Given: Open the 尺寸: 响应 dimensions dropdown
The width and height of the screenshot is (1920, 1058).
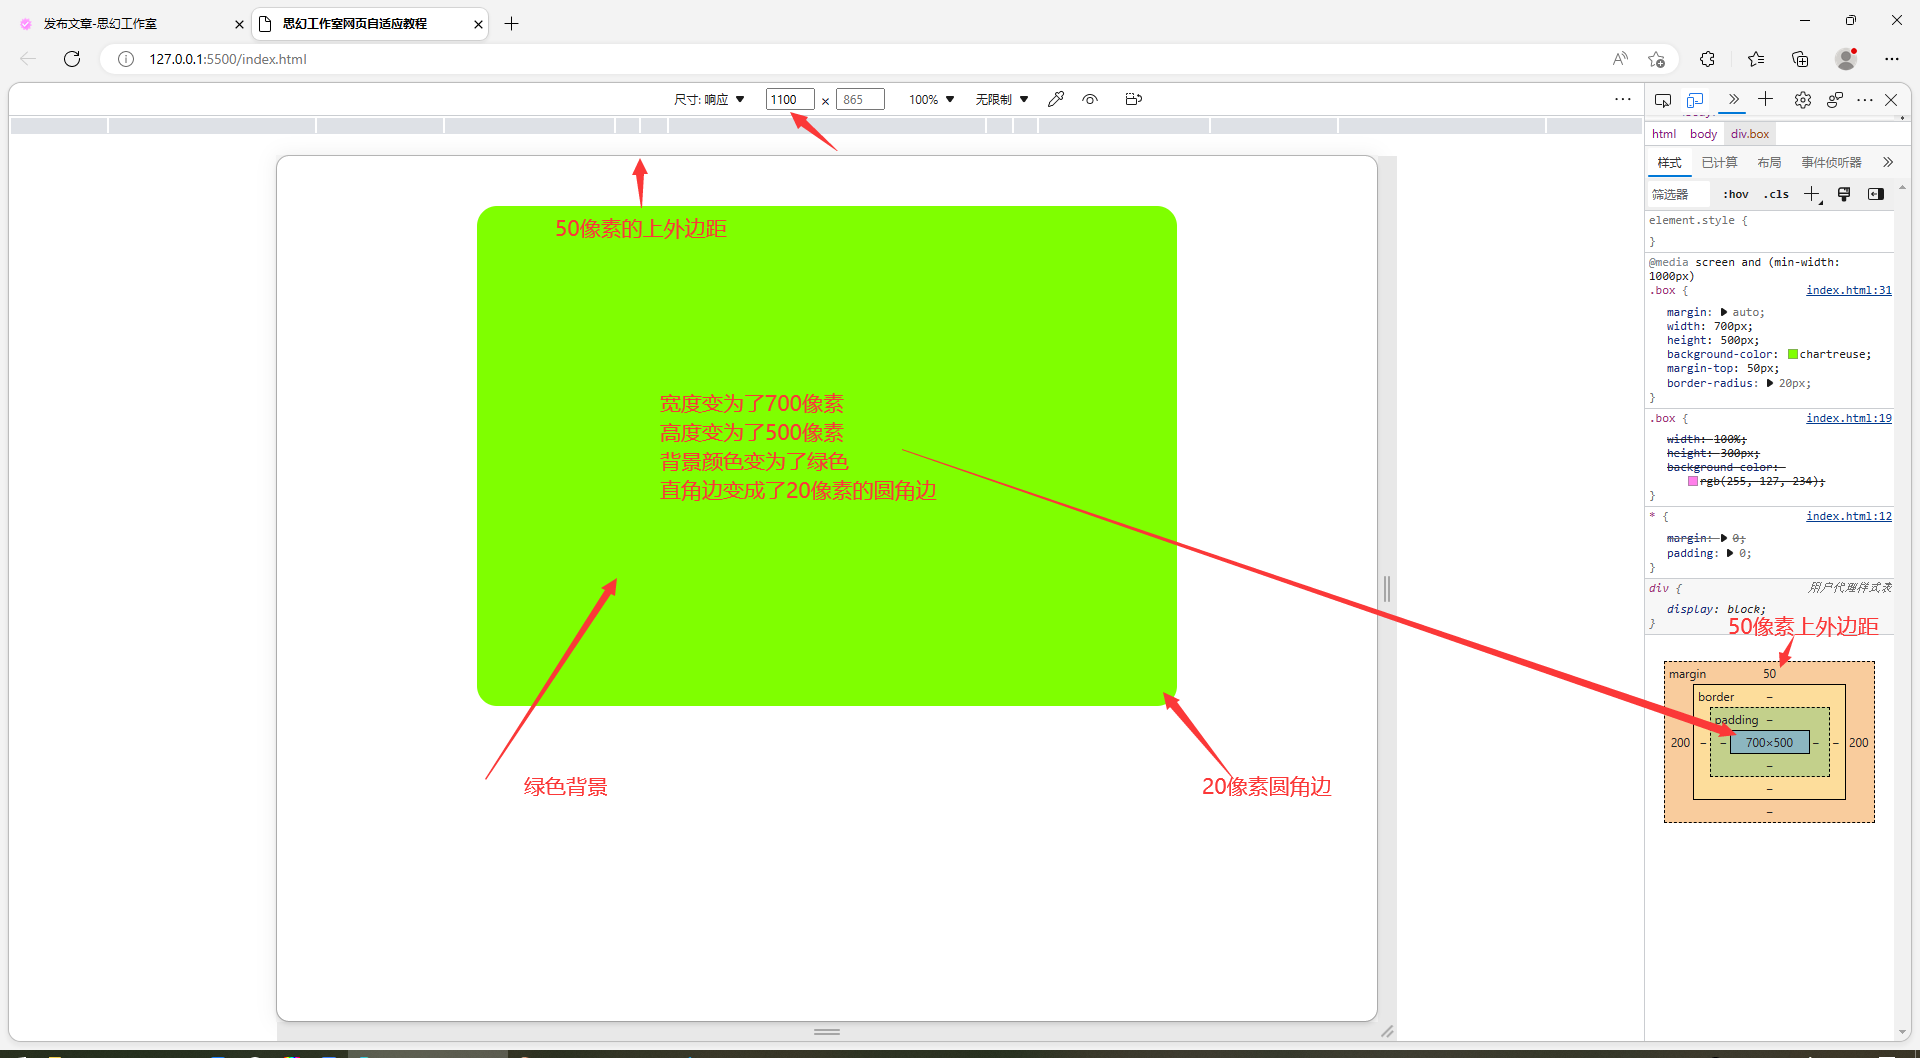Looking at the screenshot, I should (709, 99).
